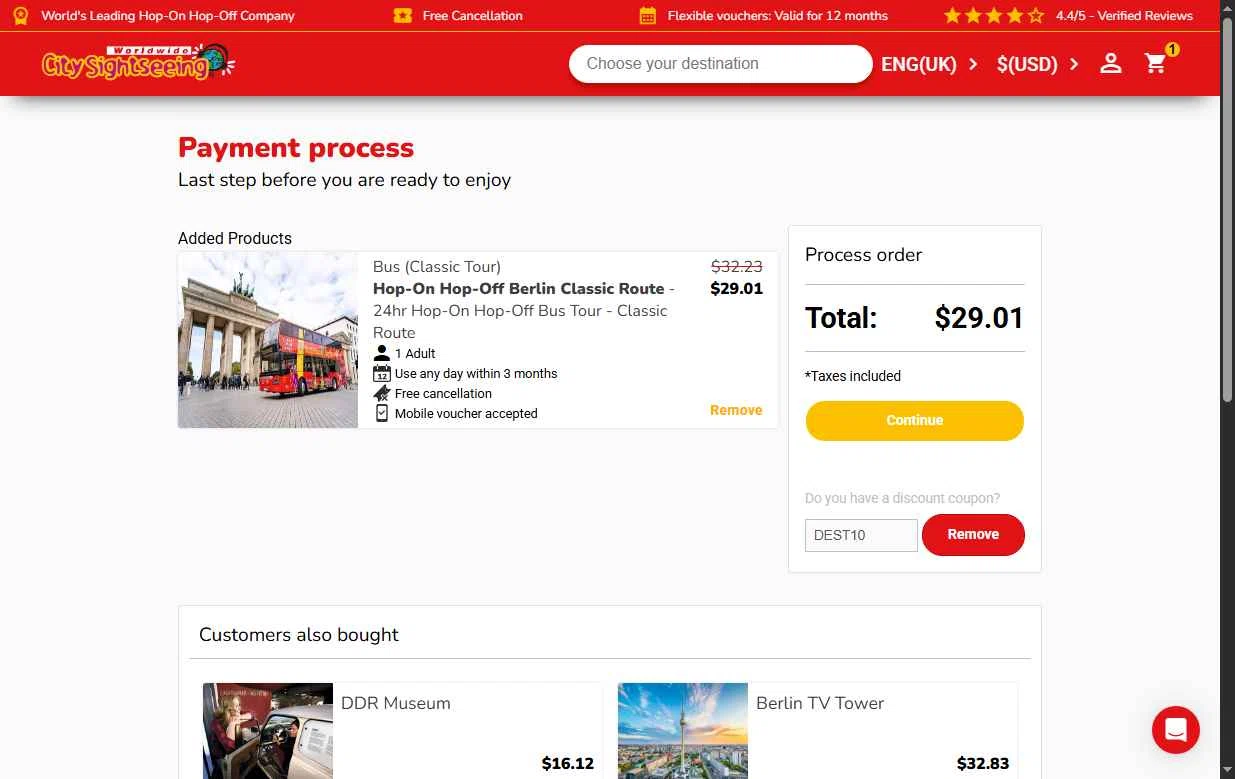Image resolution: width=1235 pixels, height=779 pixels.
Task: Click the $29.01 total amount
Action: 979,318
